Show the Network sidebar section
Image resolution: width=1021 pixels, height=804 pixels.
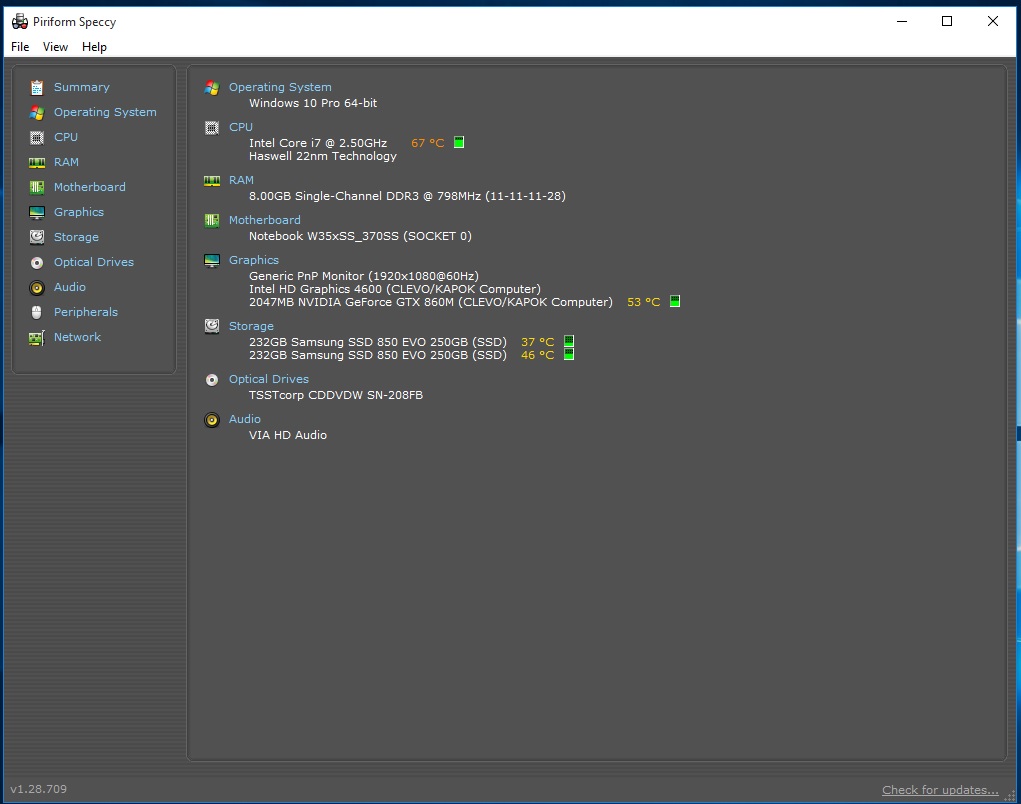pos(77,337)
